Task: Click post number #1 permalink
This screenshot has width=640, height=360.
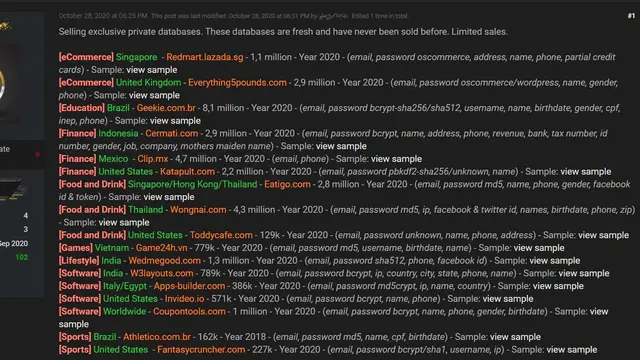Action: point(631,16)
